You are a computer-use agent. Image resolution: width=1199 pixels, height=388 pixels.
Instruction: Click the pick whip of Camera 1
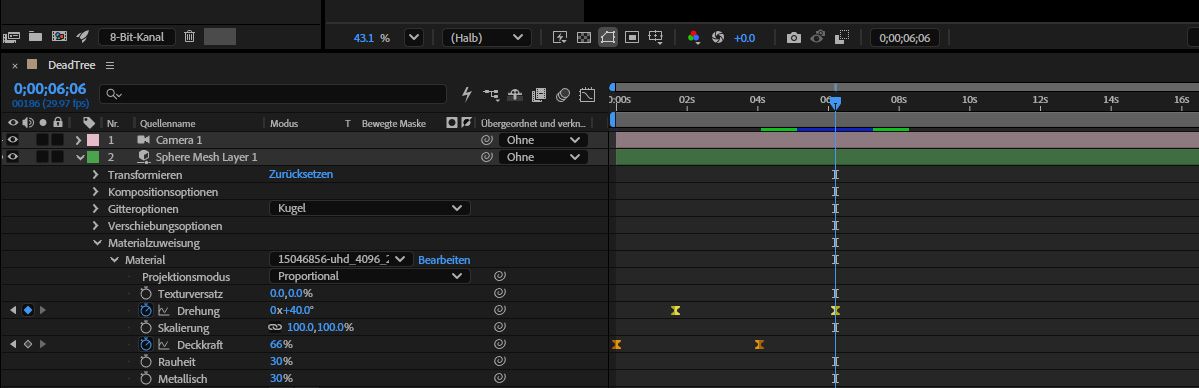(486, 140)
